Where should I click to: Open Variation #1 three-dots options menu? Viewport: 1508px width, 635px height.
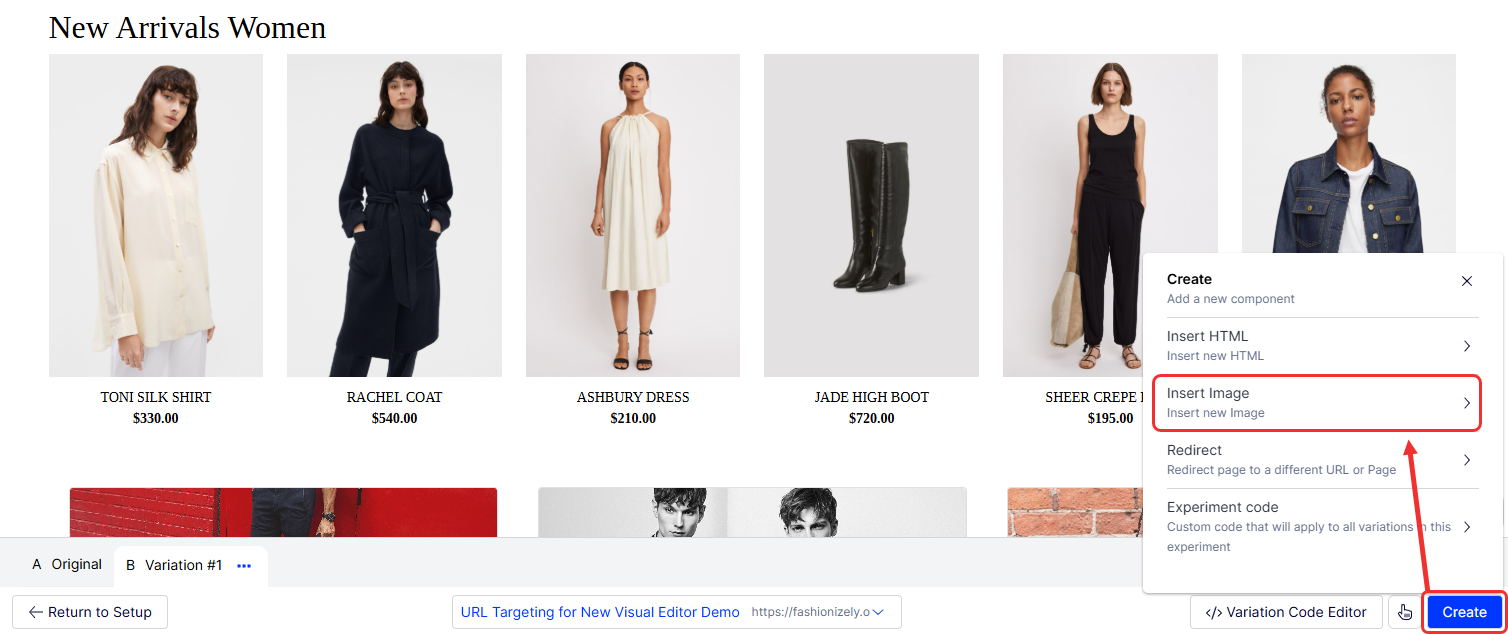244,566
